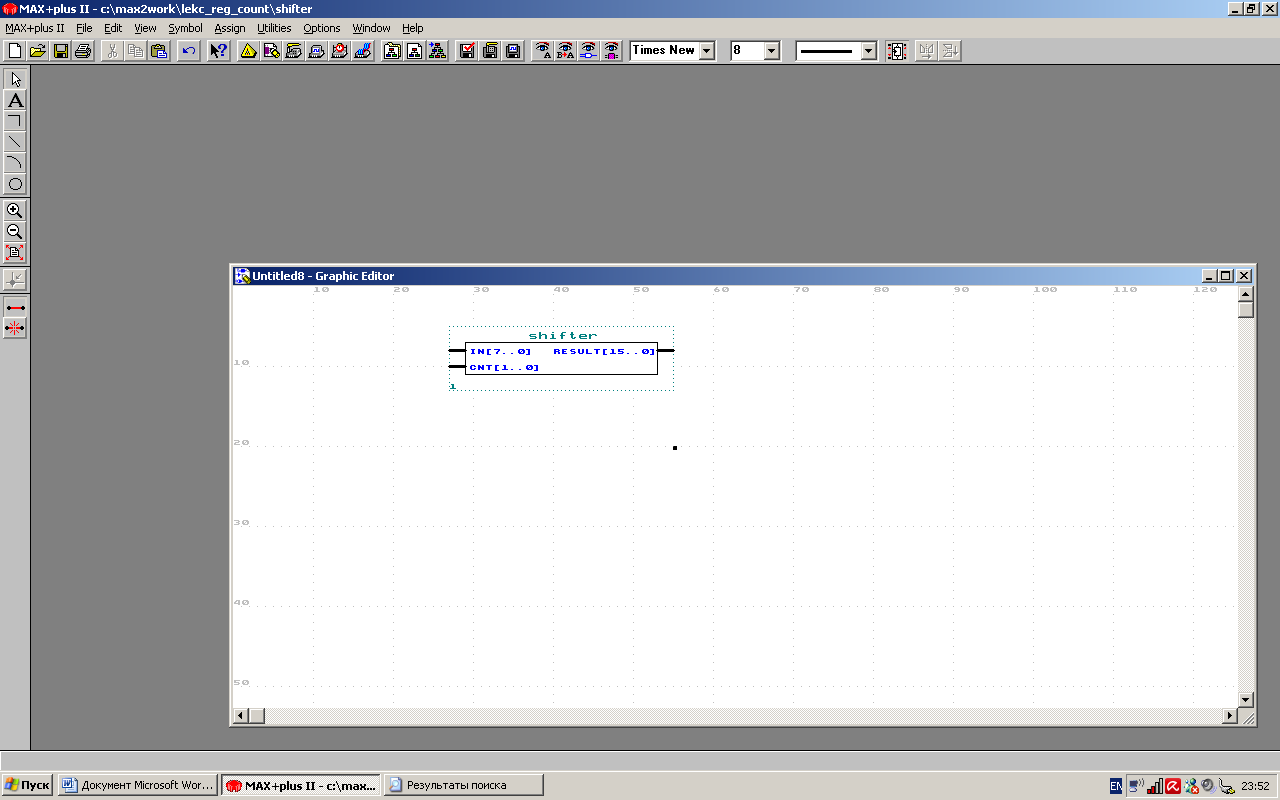This screenshot has width=1280, height=800.
Task: Open the Timing Analyzer toolbar icon
Action: [339, 50]
